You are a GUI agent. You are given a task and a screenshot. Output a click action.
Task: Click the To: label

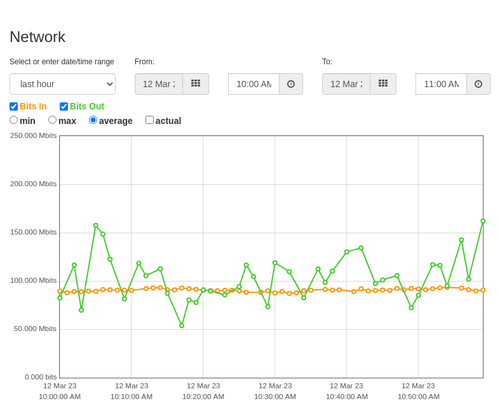tap(327, 62)
